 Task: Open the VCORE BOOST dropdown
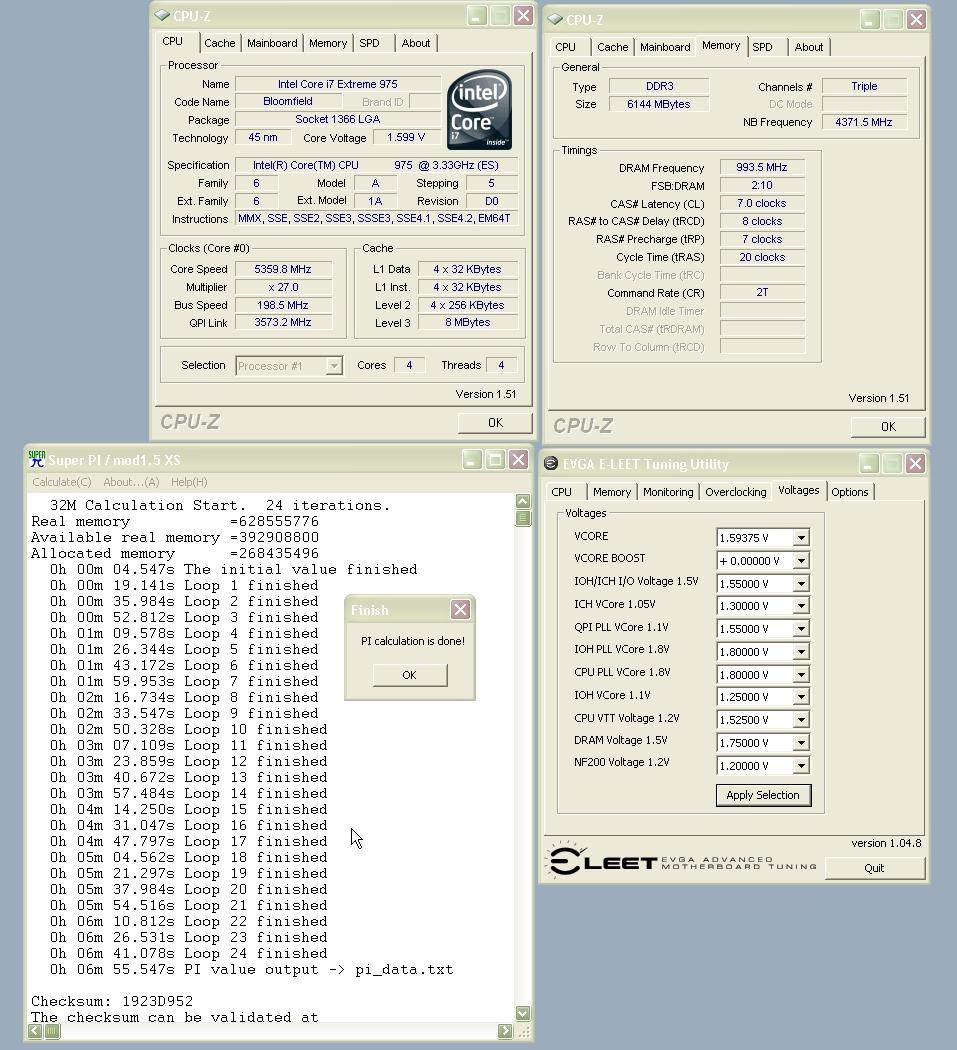pyautogui.click(x=801, y=560)
